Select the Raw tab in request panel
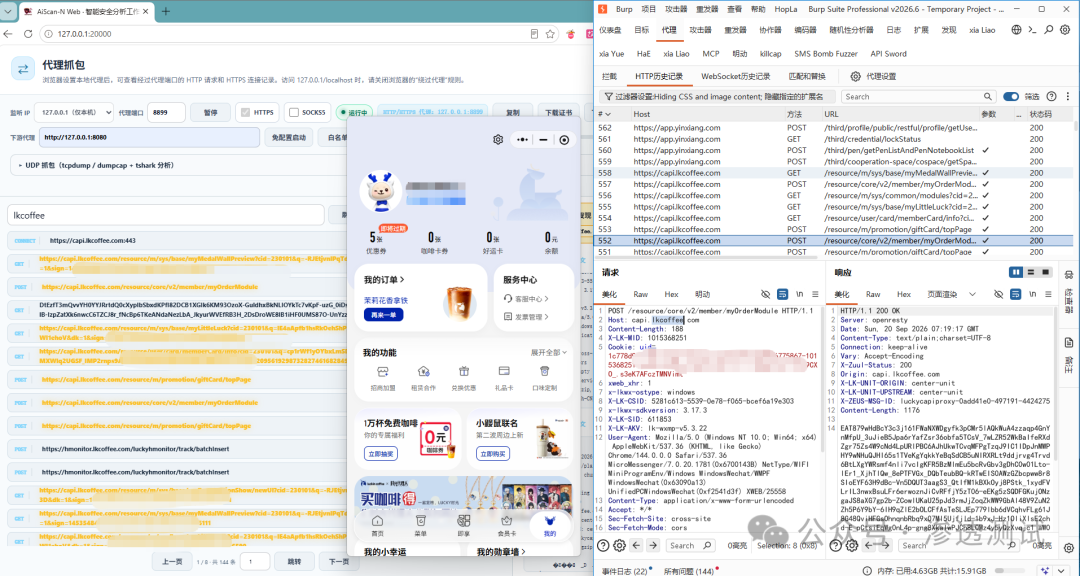Screen dimensions: 1080x576 click(x=641, y=294)
